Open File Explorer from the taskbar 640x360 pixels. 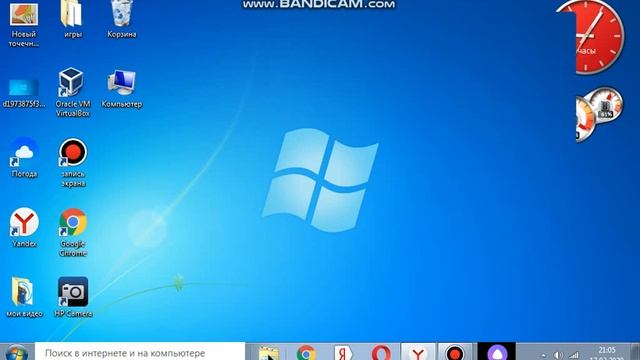coord(269,353)
